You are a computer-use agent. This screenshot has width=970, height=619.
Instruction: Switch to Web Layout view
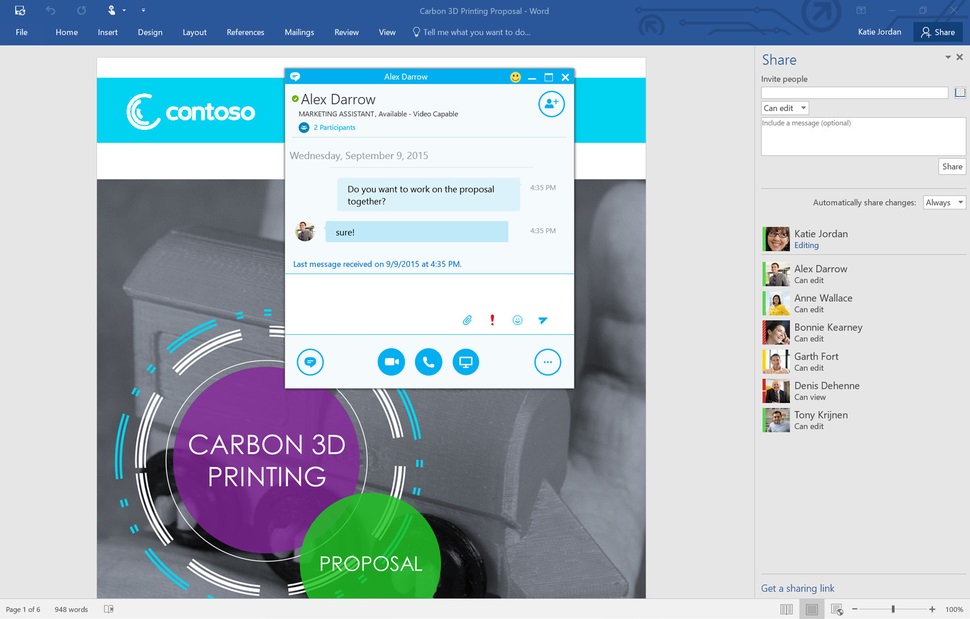837,609
